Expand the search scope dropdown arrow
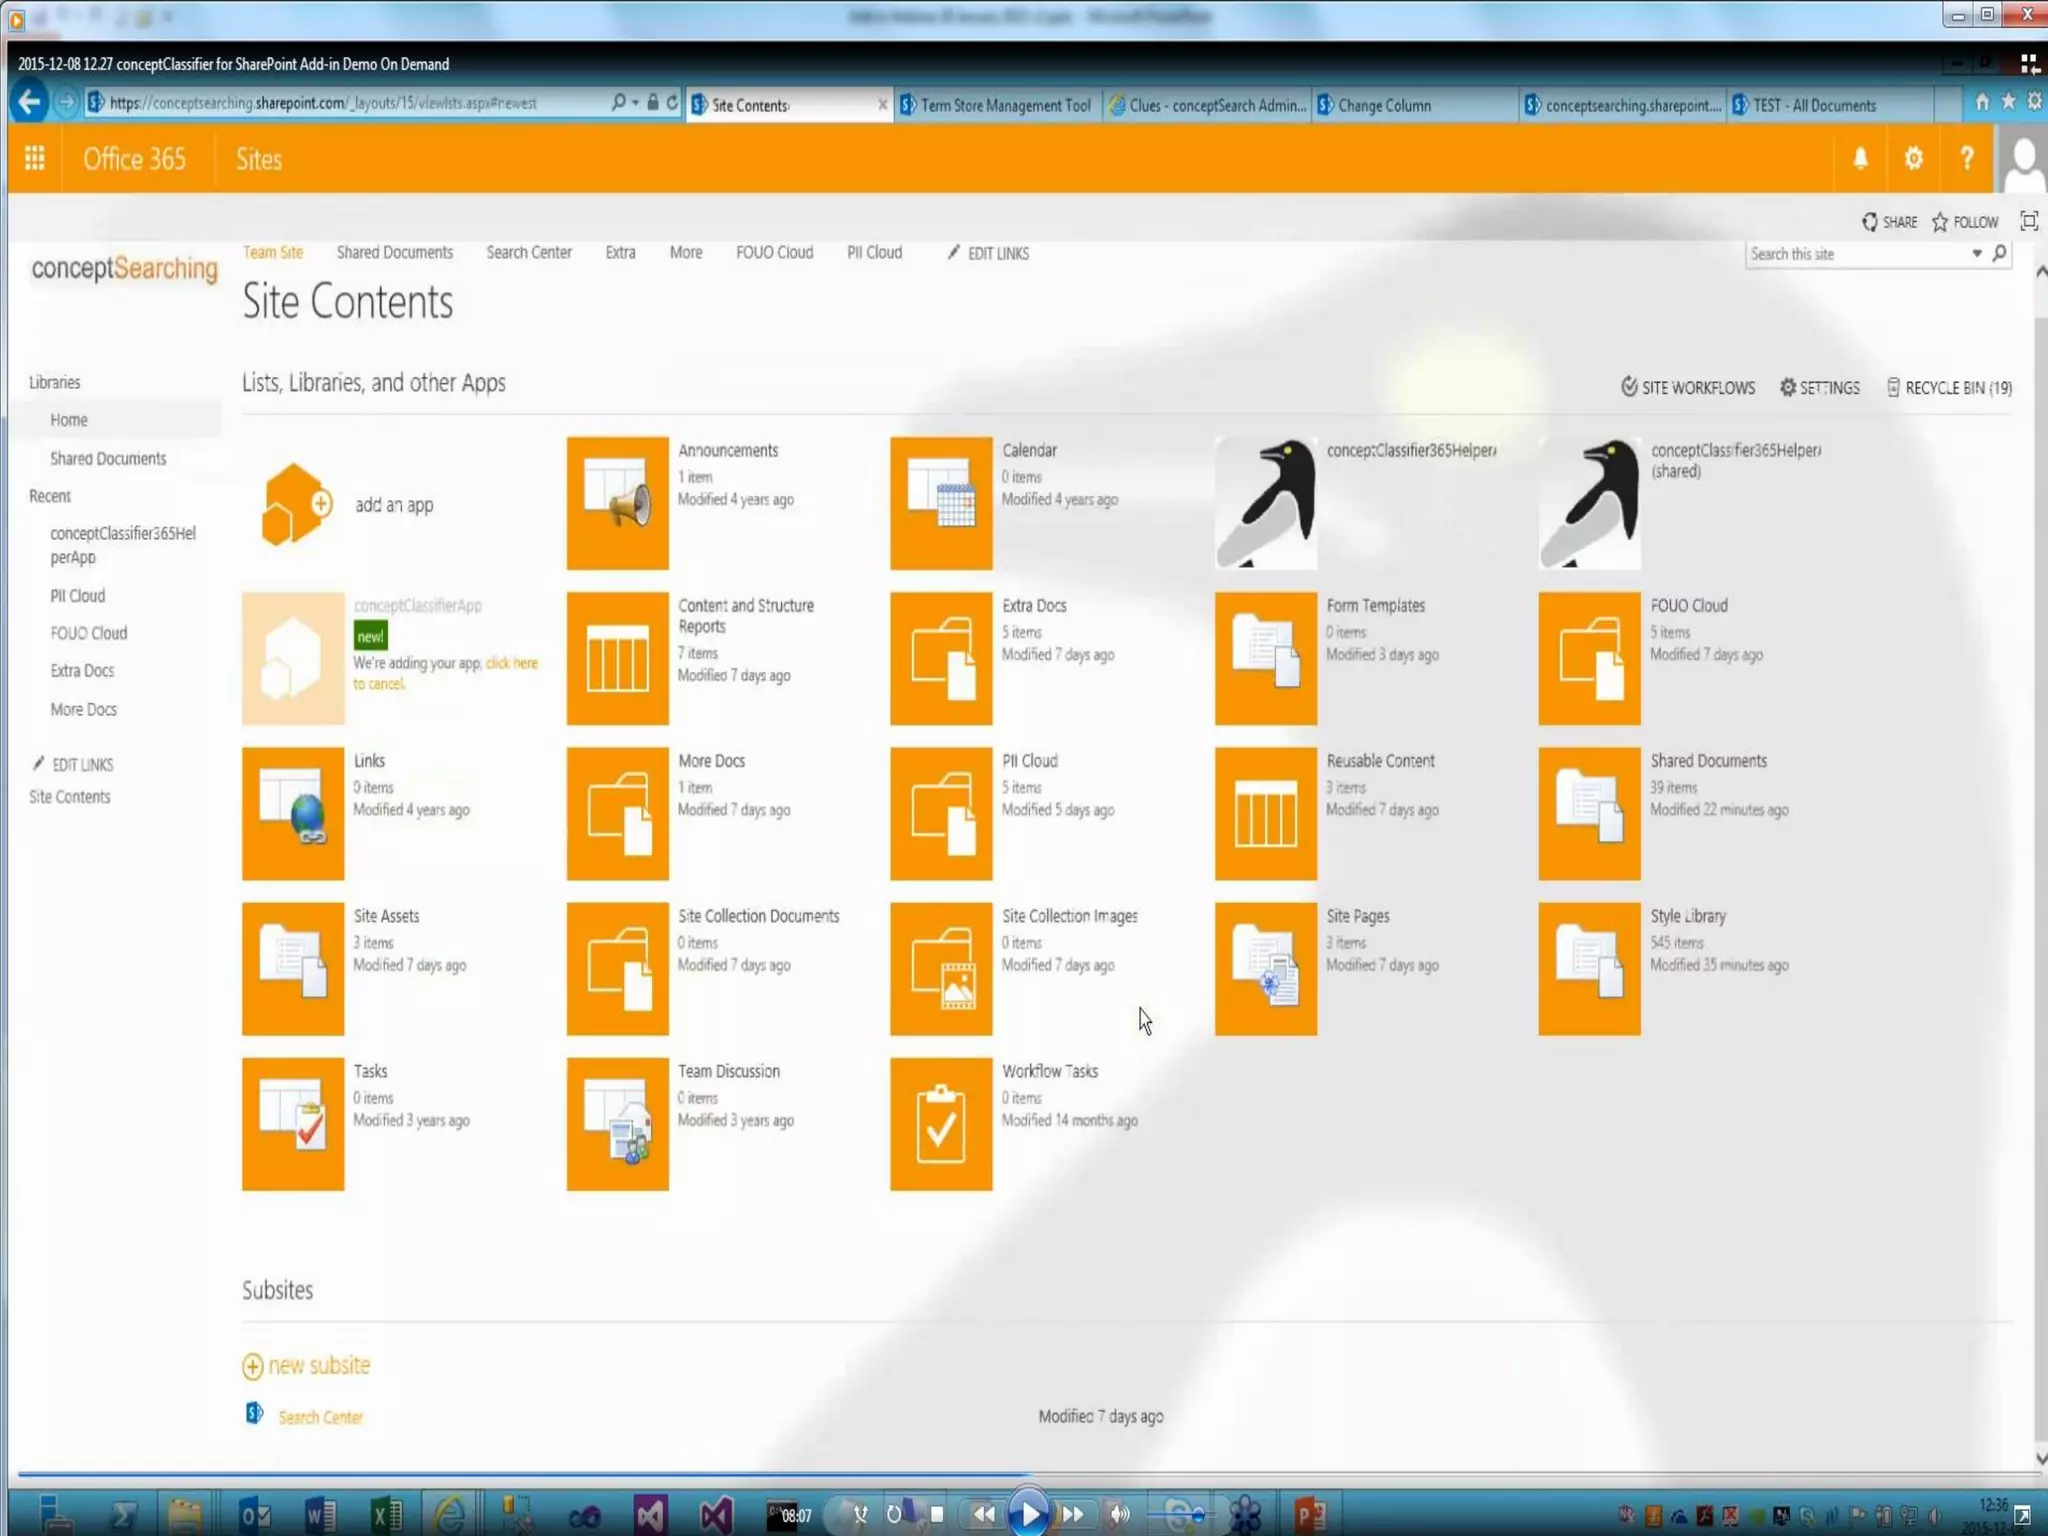This screenshot has height=1536, width=2048. tap(1976, 254)
